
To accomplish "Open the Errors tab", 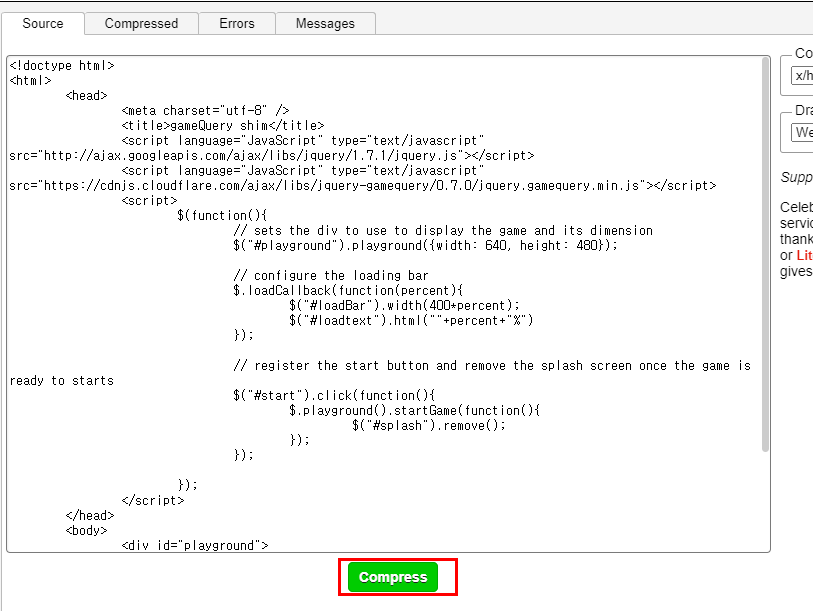I will tap(237, 24).
